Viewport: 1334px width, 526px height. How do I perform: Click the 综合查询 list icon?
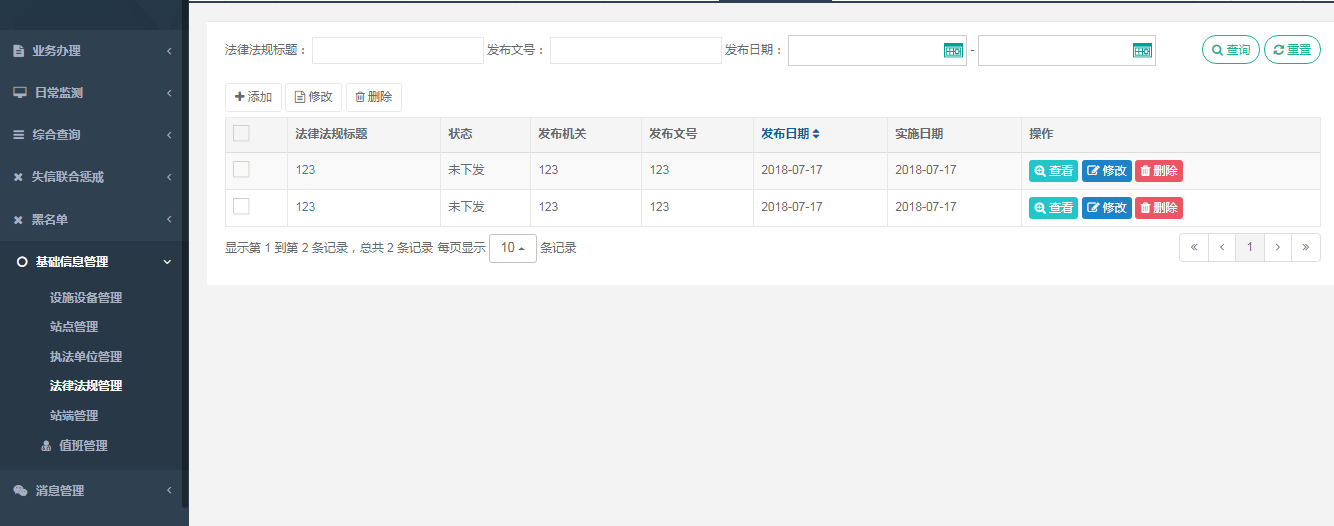18,135
